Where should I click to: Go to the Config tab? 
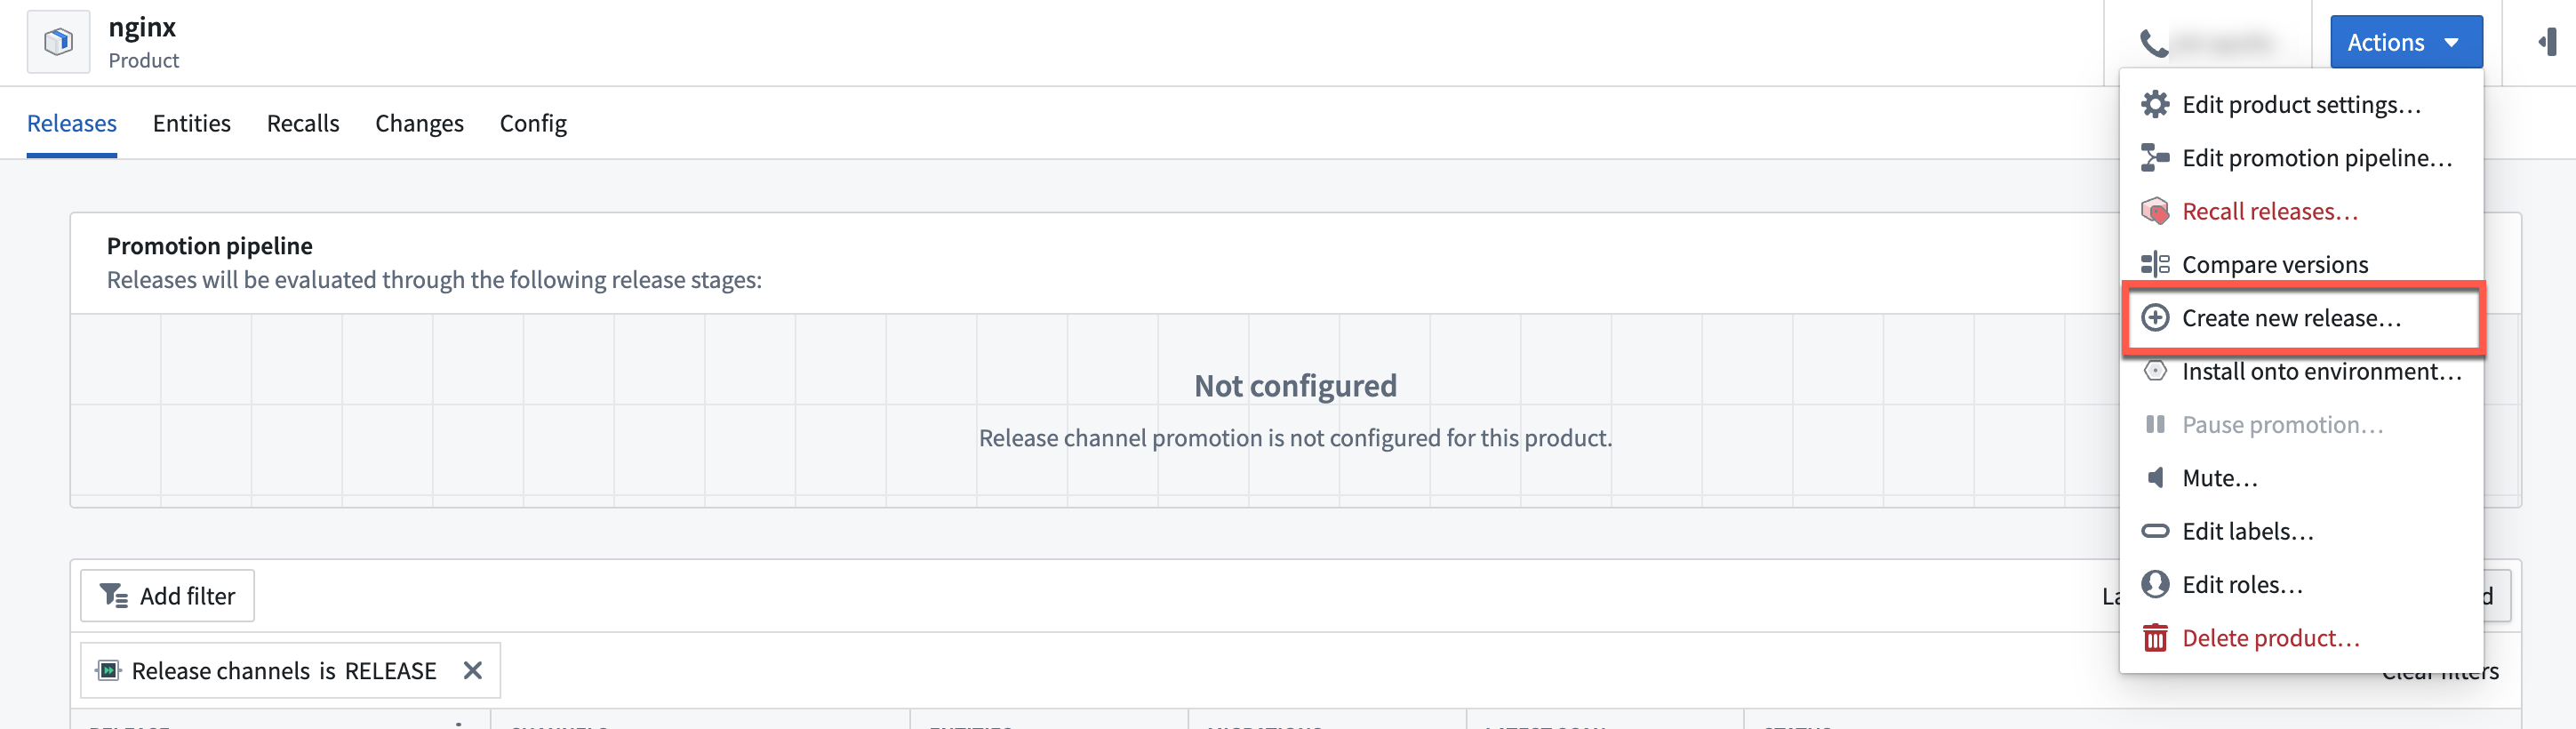pos(533,124)
